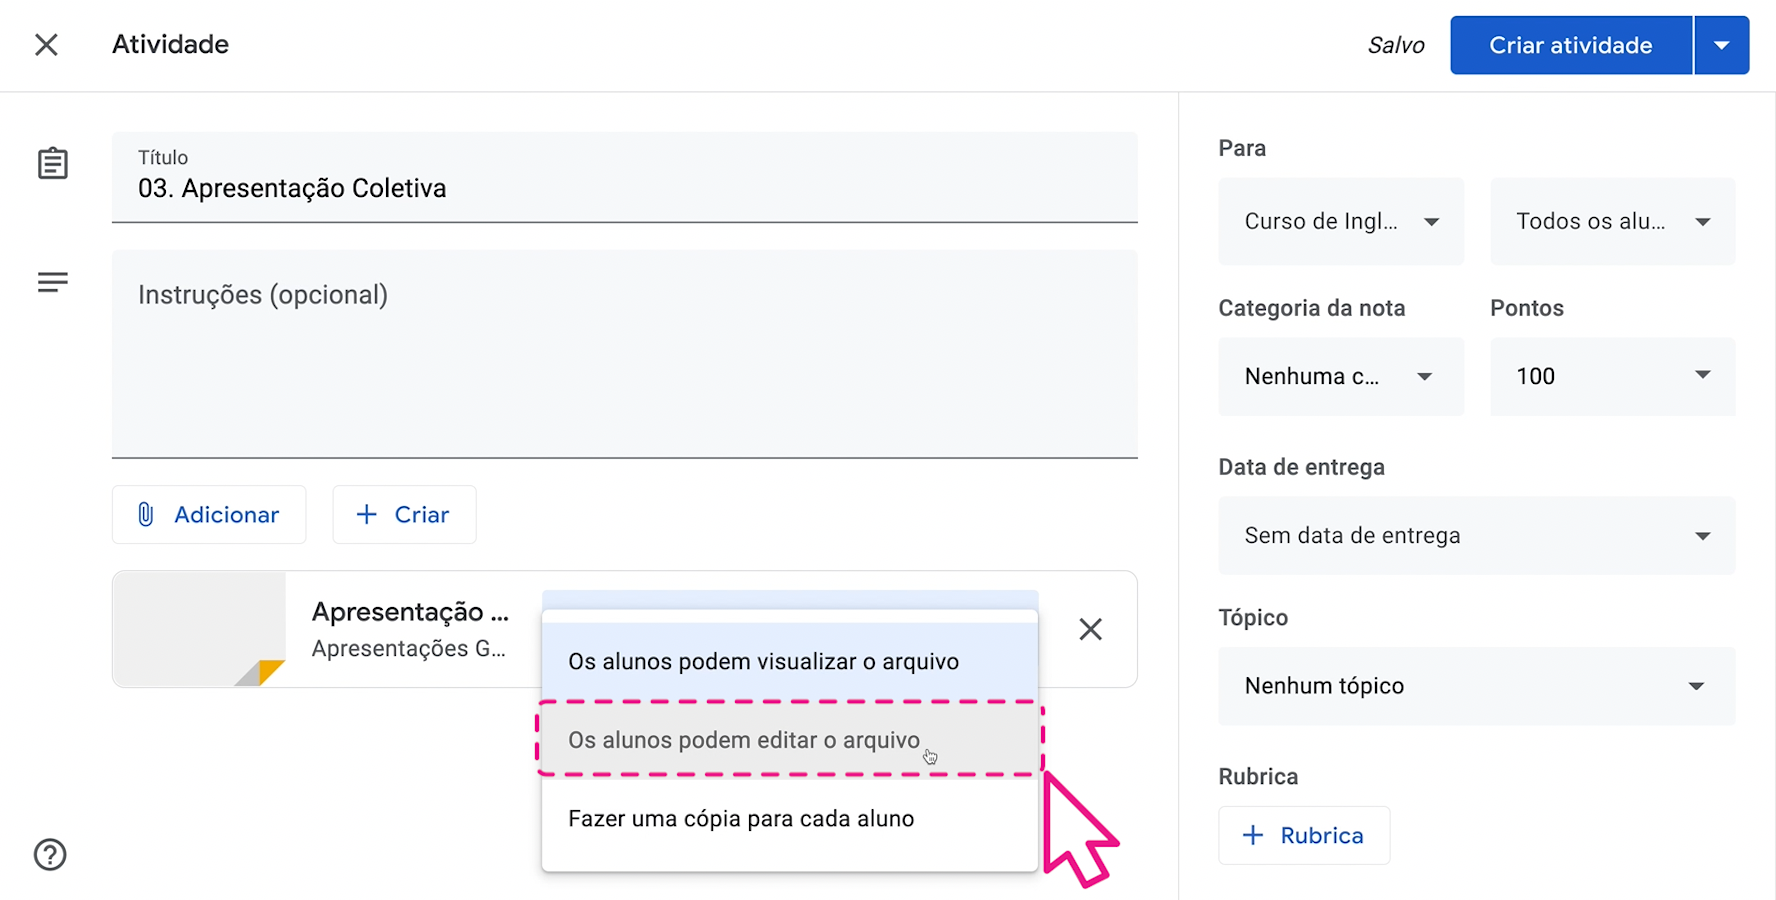The width and height of the screenshot is (1776, 900).
Task: Click the Data de entrega label
Action: pos(1302,467)
